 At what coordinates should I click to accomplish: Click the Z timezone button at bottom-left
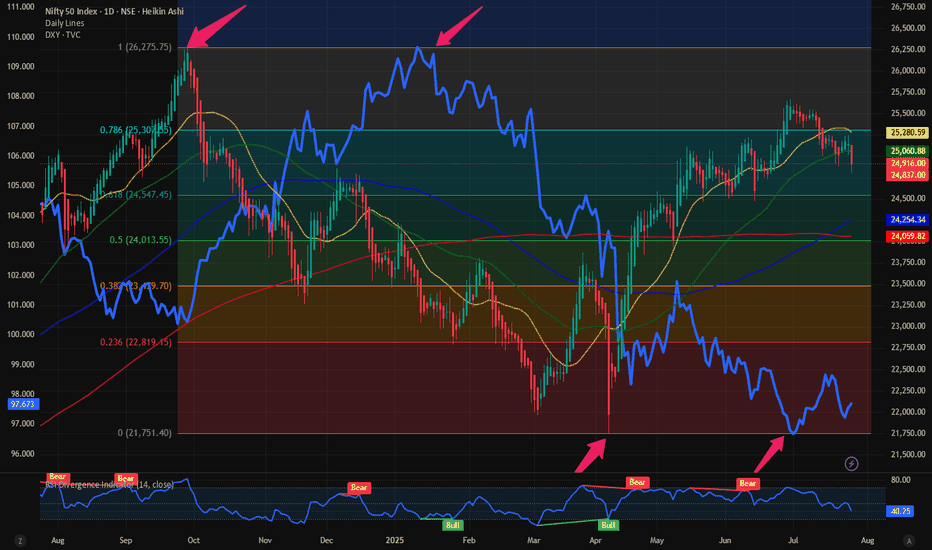pos(20,540)
